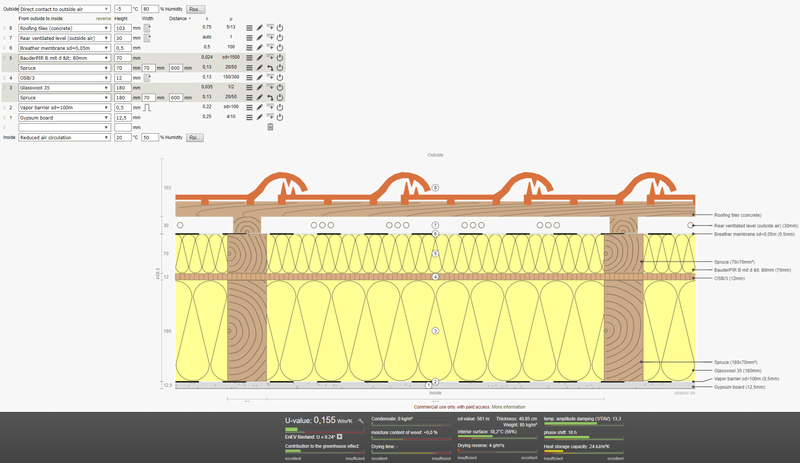The width and height of the screenshot is (800, 463).
Task: Click the add-width icon beside Roofing tiles height
Action: click(x=146, y=27)
